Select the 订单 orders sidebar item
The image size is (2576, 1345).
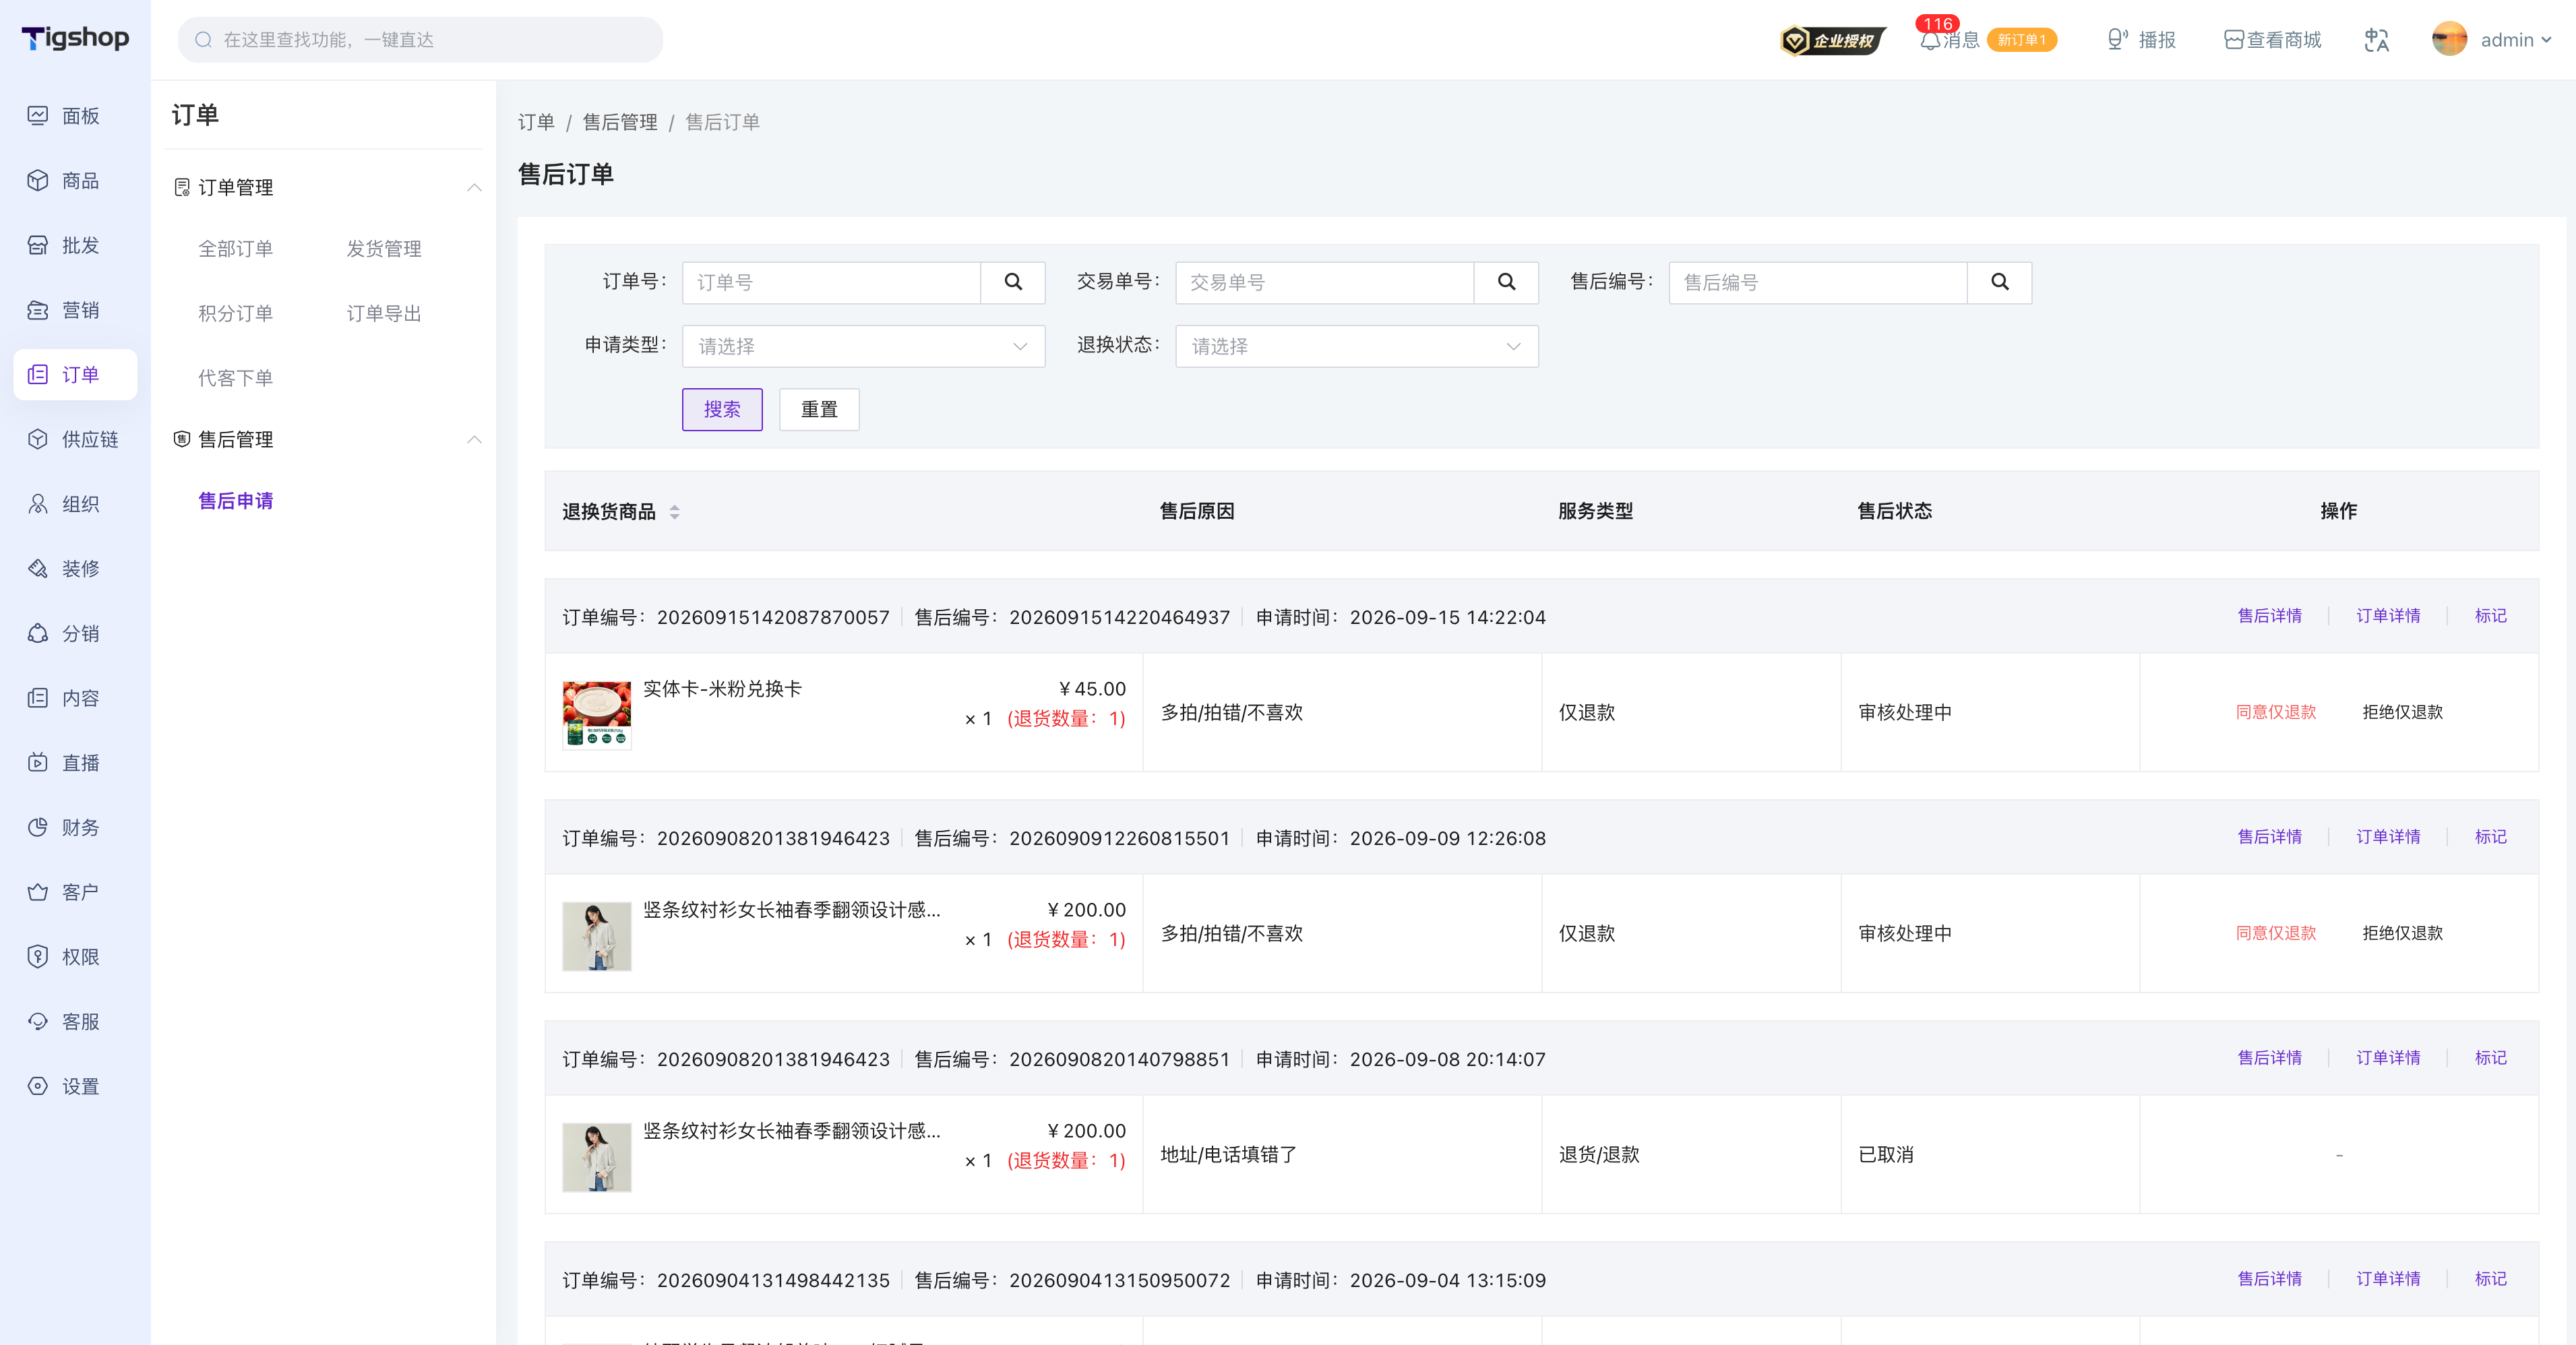75,375
